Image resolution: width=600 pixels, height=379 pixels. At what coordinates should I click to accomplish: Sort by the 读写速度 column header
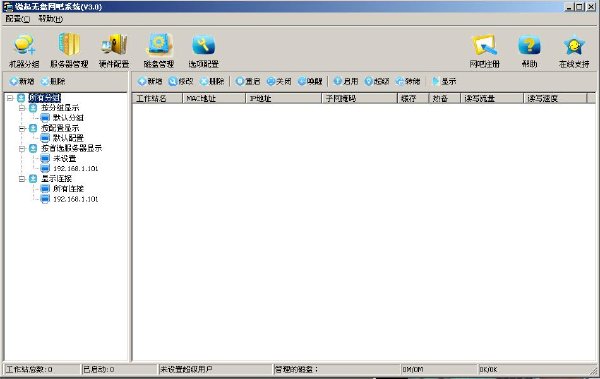pyautogui.click(x=555, y=98)
